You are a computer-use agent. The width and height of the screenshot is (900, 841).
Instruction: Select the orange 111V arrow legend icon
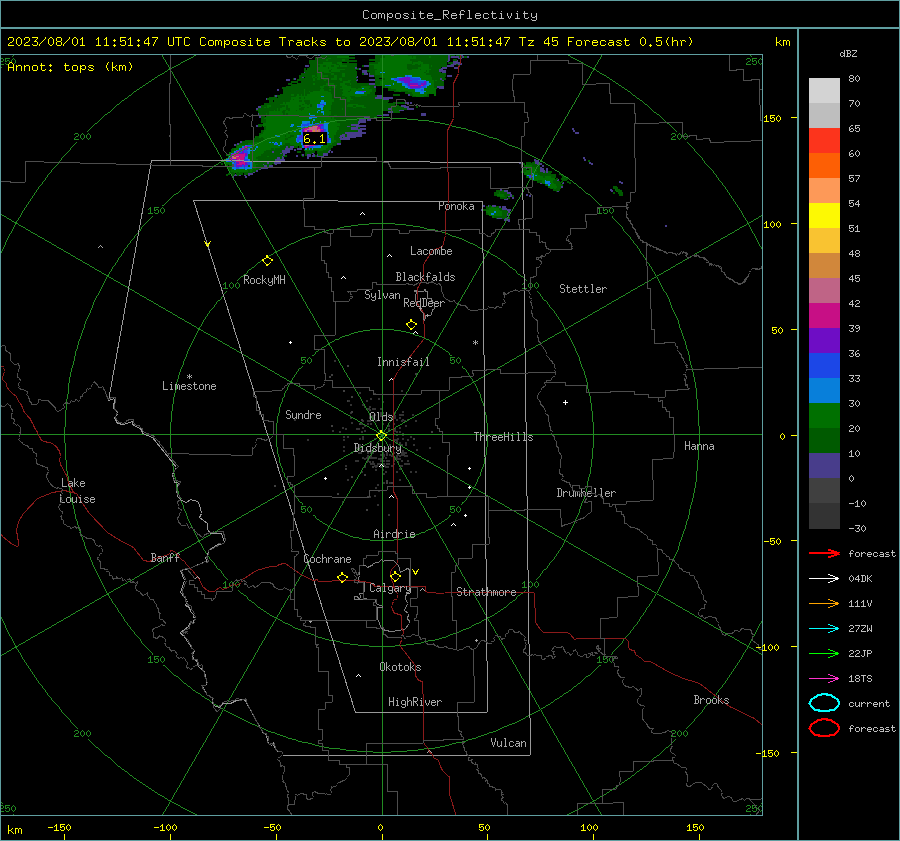click(824, 603)
